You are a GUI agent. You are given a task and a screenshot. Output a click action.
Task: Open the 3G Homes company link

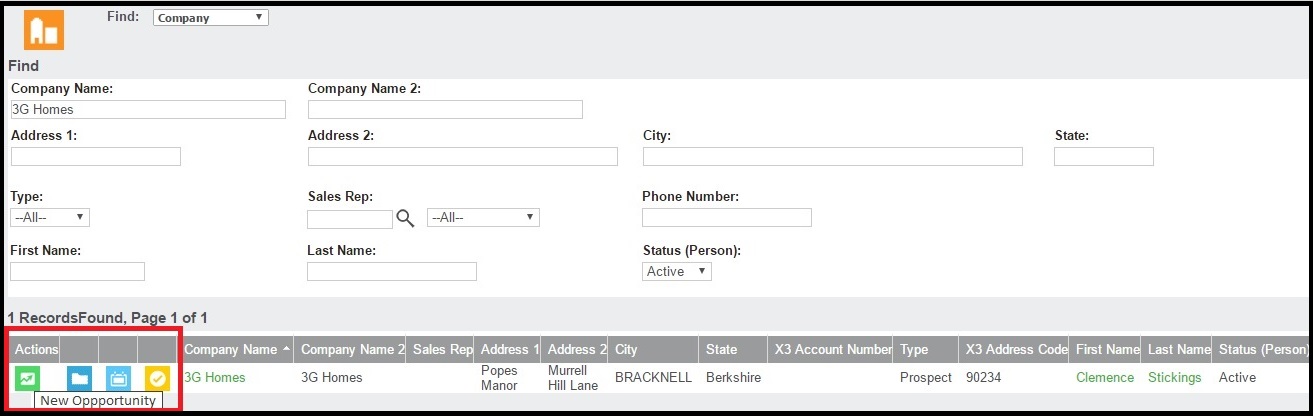pyautogui.click(x=215, y=377)
